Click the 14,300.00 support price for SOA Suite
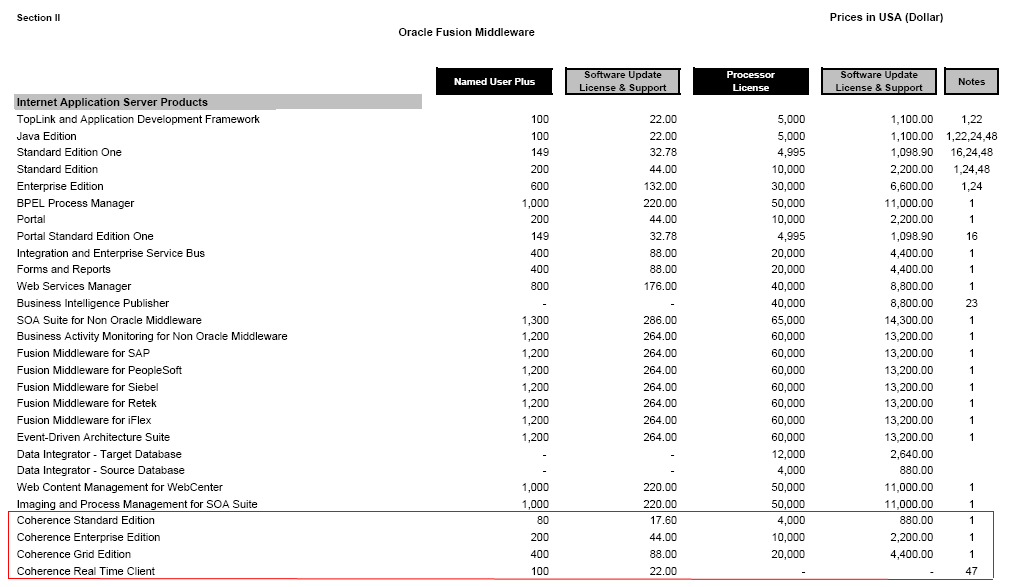Viewport: 1015px width, 587px height. (909, 320)
